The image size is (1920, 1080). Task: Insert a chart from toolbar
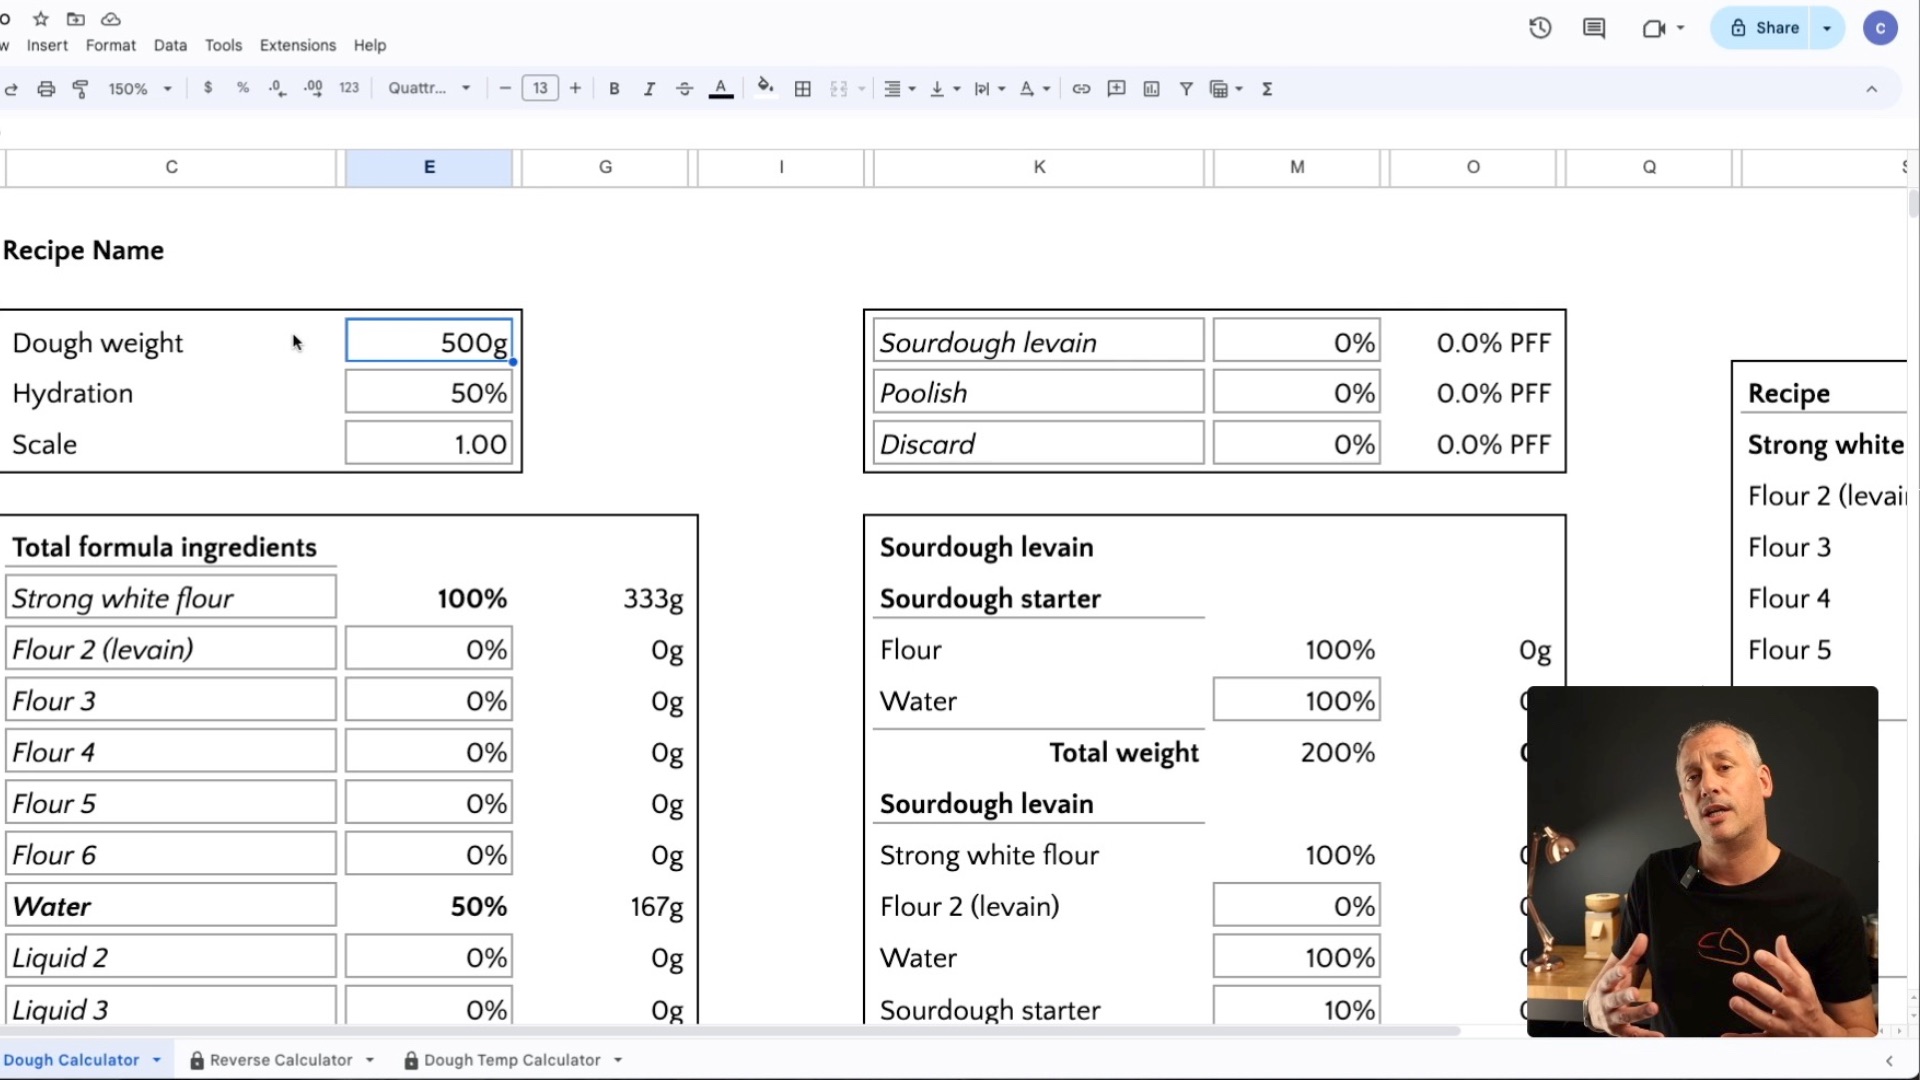click(1151, 89)
